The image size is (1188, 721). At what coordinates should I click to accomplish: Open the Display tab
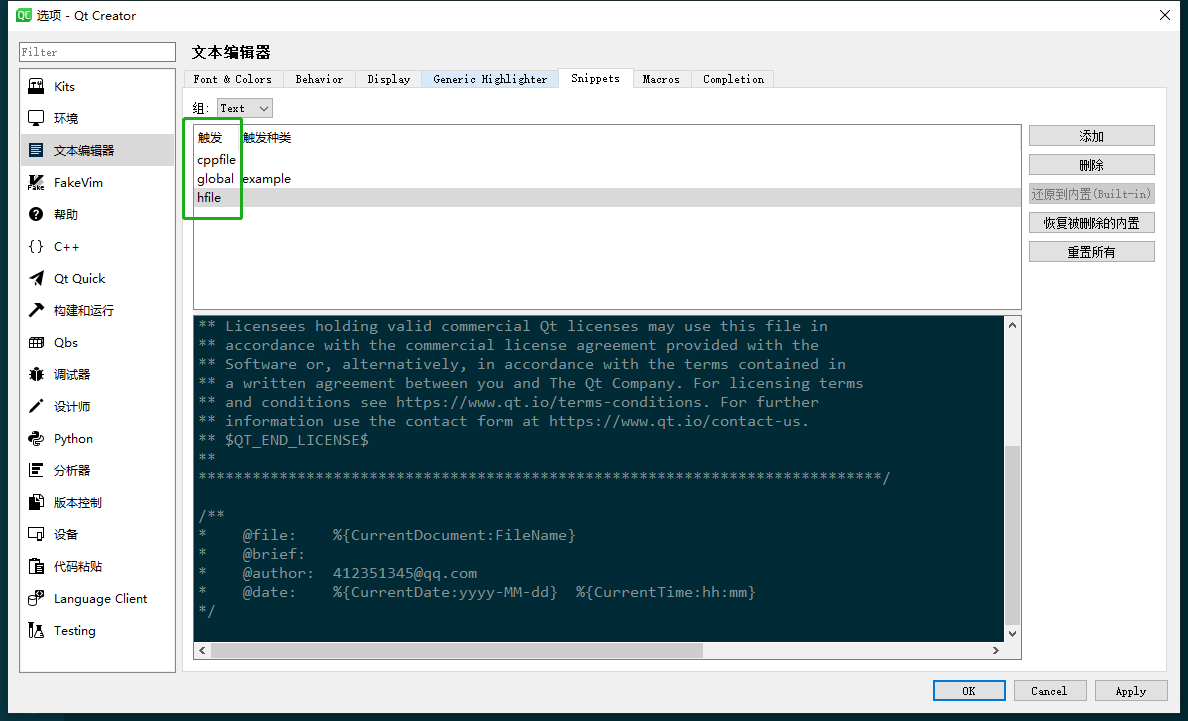click(x=389, y=79)
